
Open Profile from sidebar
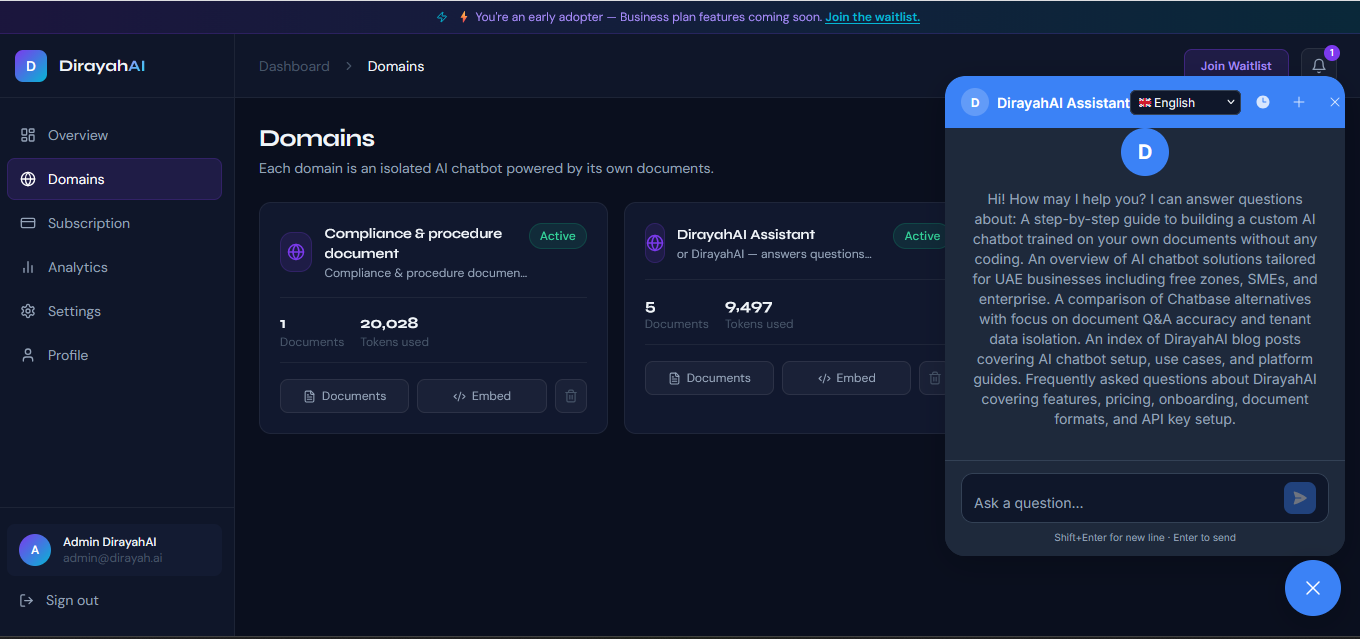pyautogui.click(x=114, y=355)
